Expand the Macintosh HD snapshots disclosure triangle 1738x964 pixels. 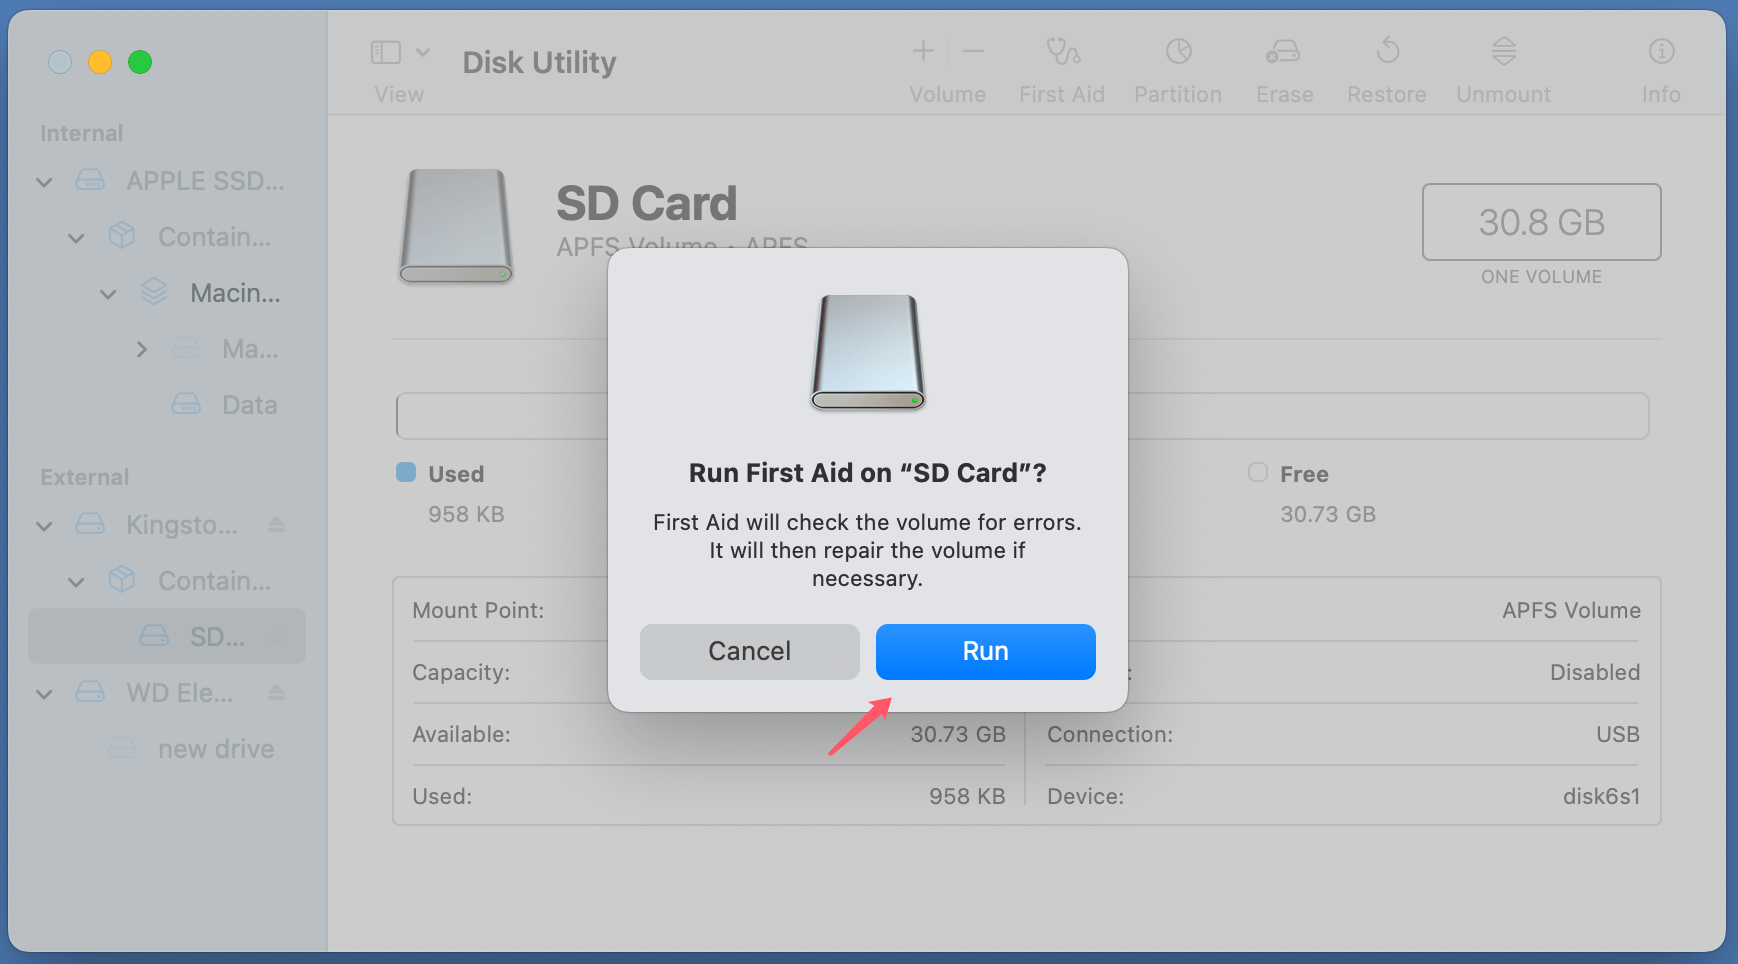pyautogui.click(x=141, y=349)
